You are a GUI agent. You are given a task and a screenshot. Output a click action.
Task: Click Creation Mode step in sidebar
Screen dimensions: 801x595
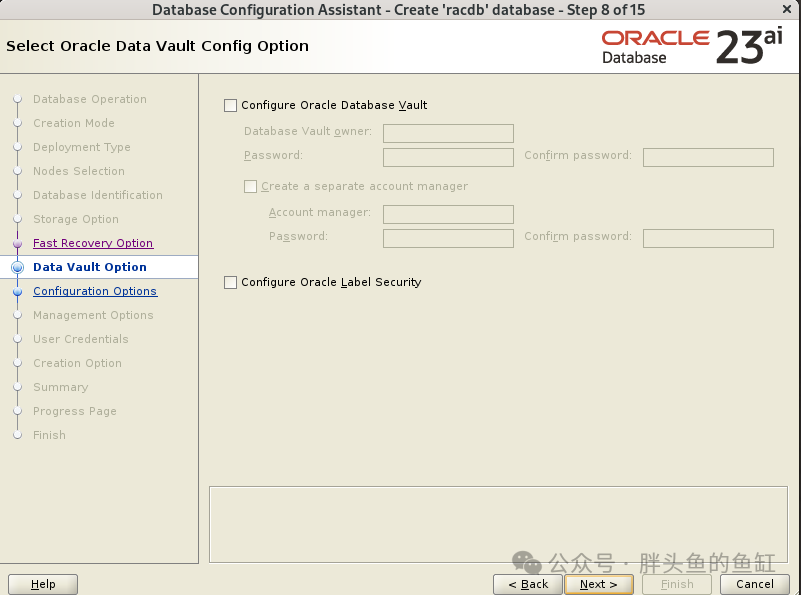click(x=74, y=123)
